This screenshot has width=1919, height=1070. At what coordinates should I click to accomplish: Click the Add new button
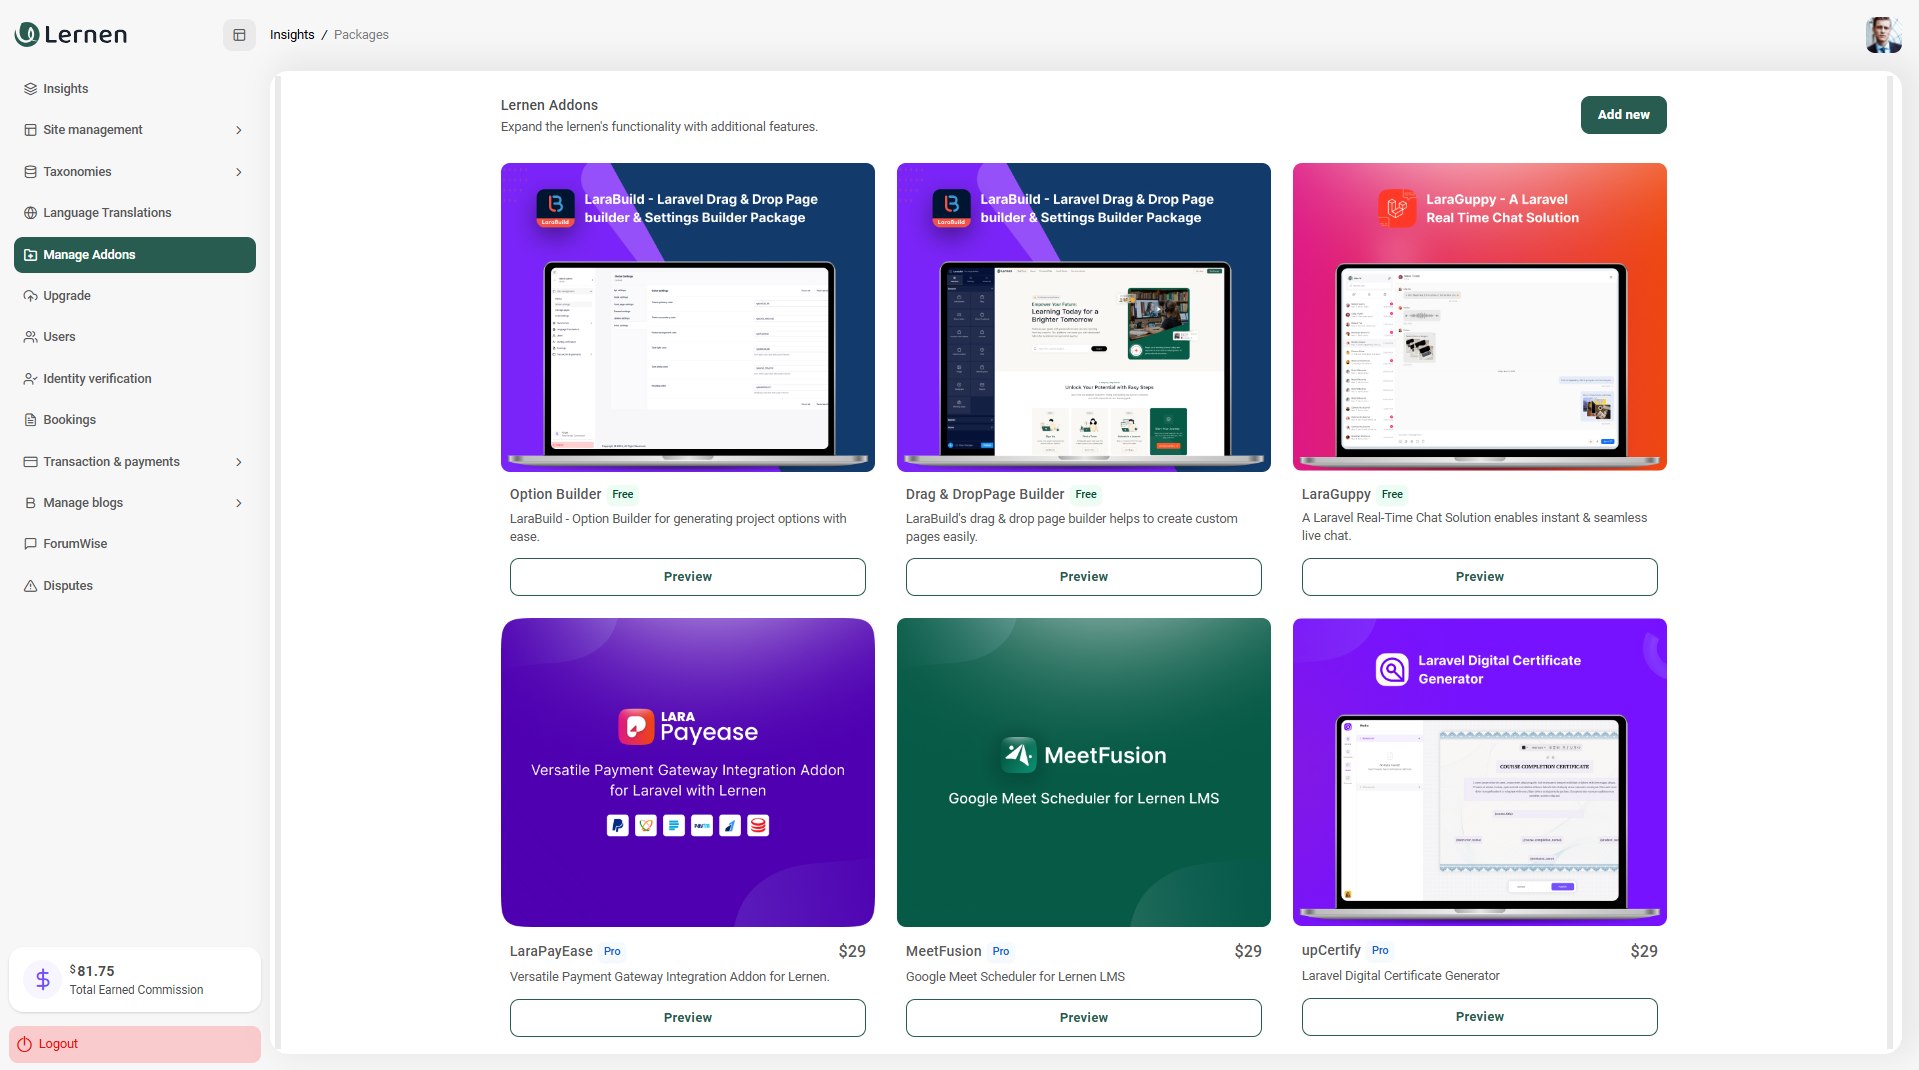point(1623,115)
